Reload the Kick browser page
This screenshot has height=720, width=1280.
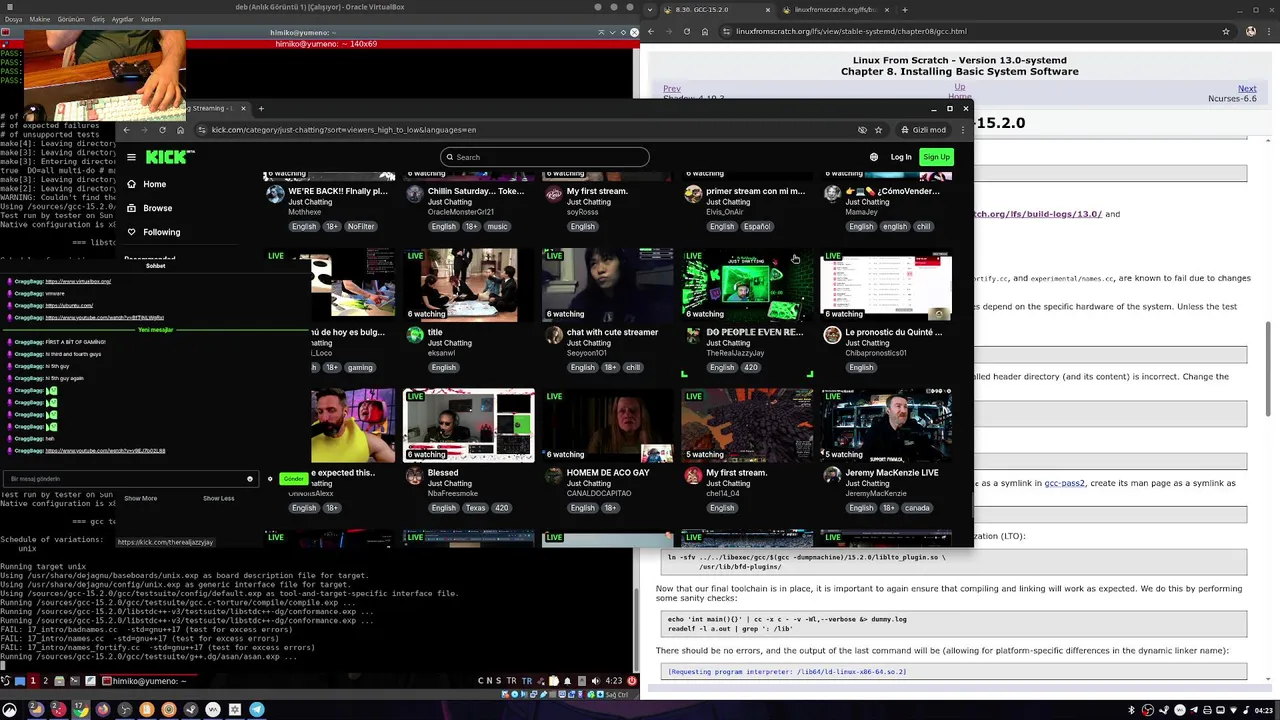pyautogui.click(x=162, y=130)
